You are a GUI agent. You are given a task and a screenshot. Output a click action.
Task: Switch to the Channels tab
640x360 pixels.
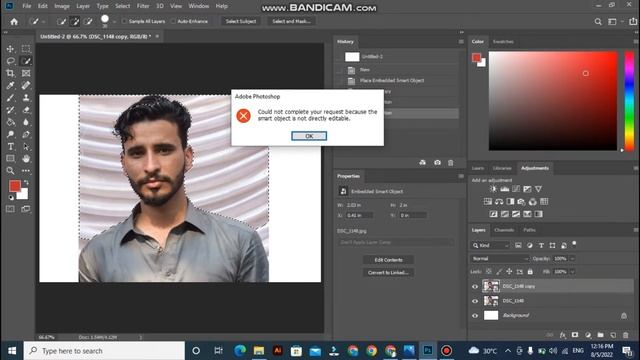504,230
